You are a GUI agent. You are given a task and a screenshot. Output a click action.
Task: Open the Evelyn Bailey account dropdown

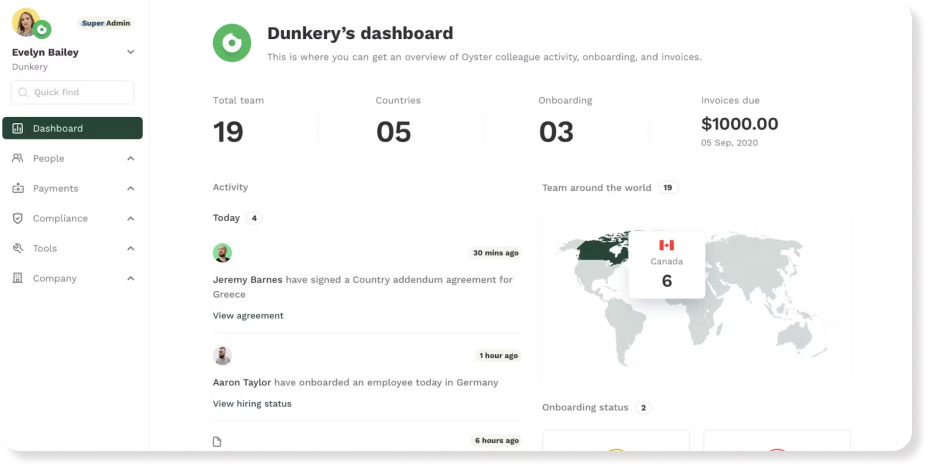click(x=130, y=52)
